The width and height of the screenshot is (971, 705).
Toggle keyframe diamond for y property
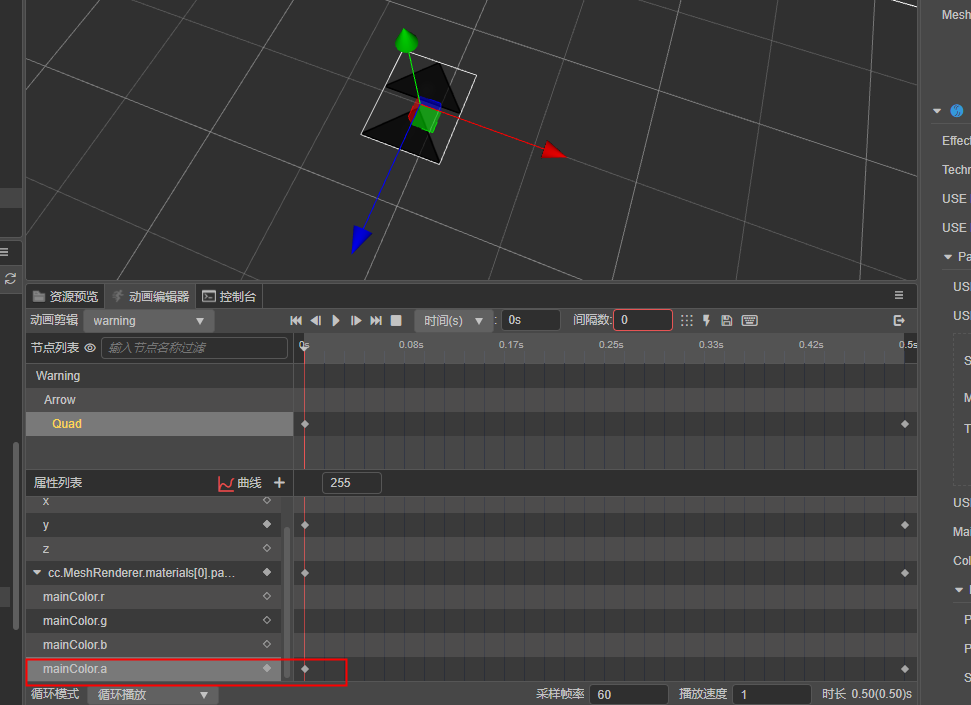267,524
